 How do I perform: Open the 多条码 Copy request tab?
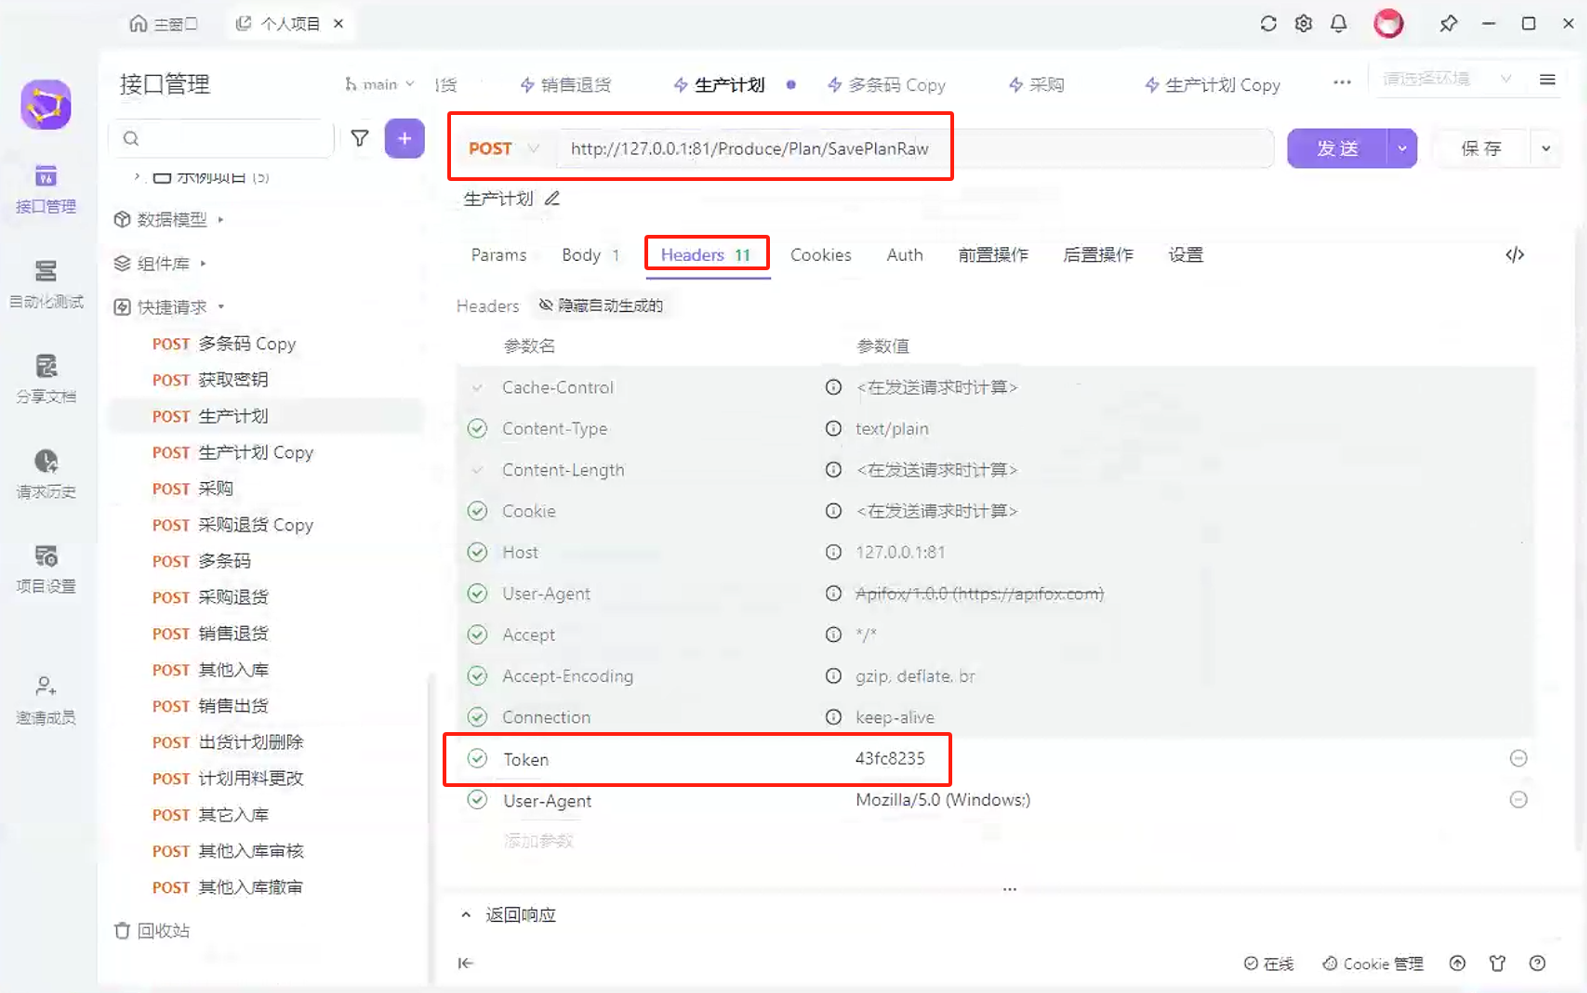887,85
